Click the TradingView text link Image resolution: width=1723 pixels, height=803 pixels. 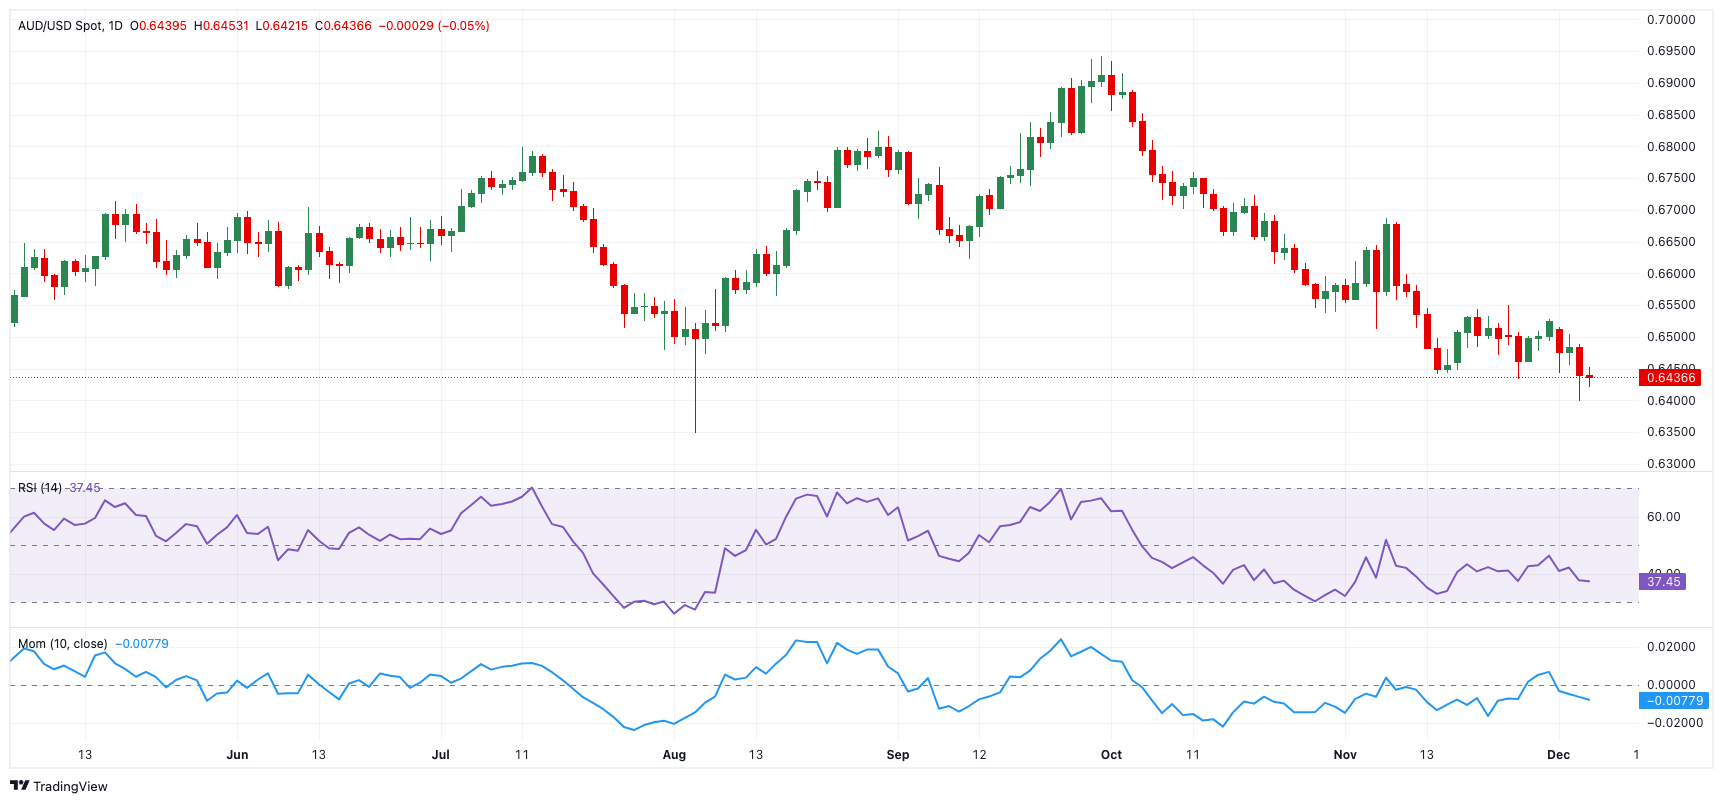pyautogui.click(x=70, y=787)
